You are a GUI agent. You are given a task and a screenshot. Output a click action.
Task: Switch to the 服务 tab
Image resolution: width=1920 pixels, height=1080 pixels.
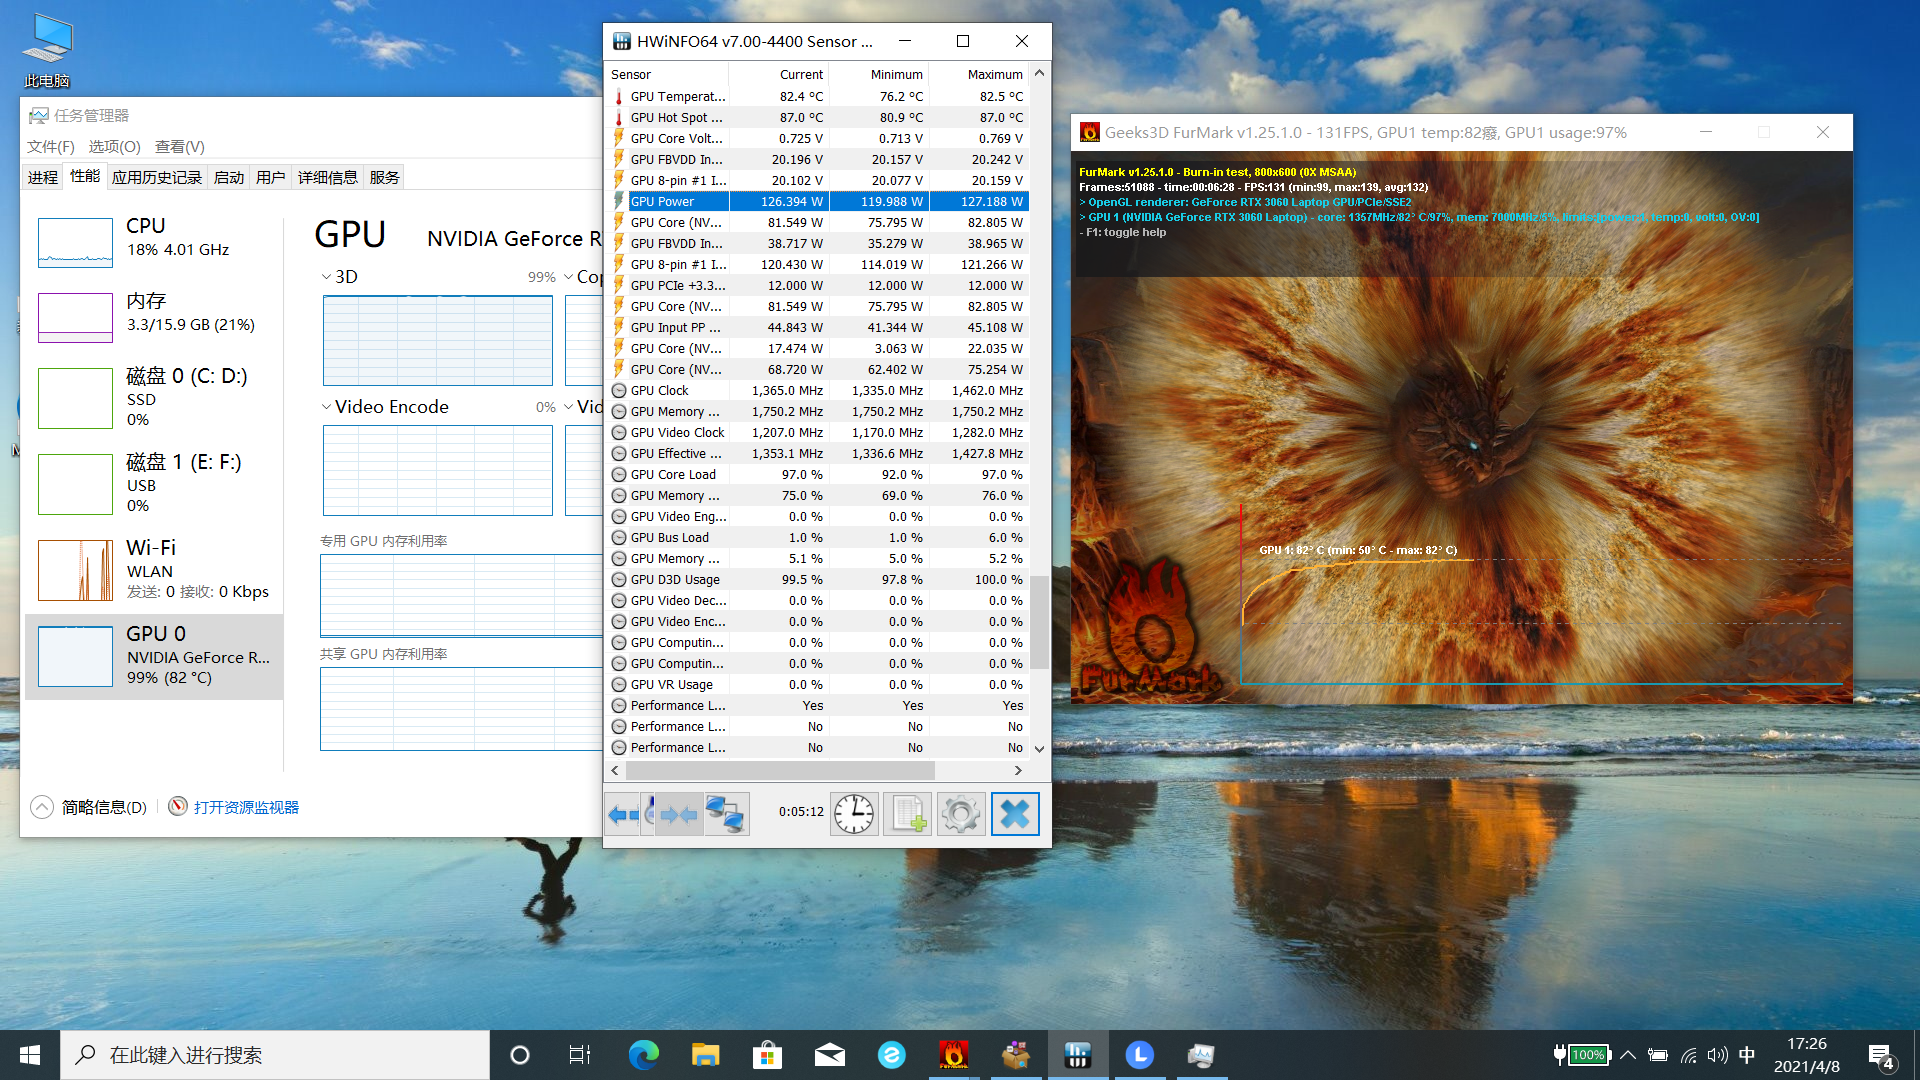385,177
